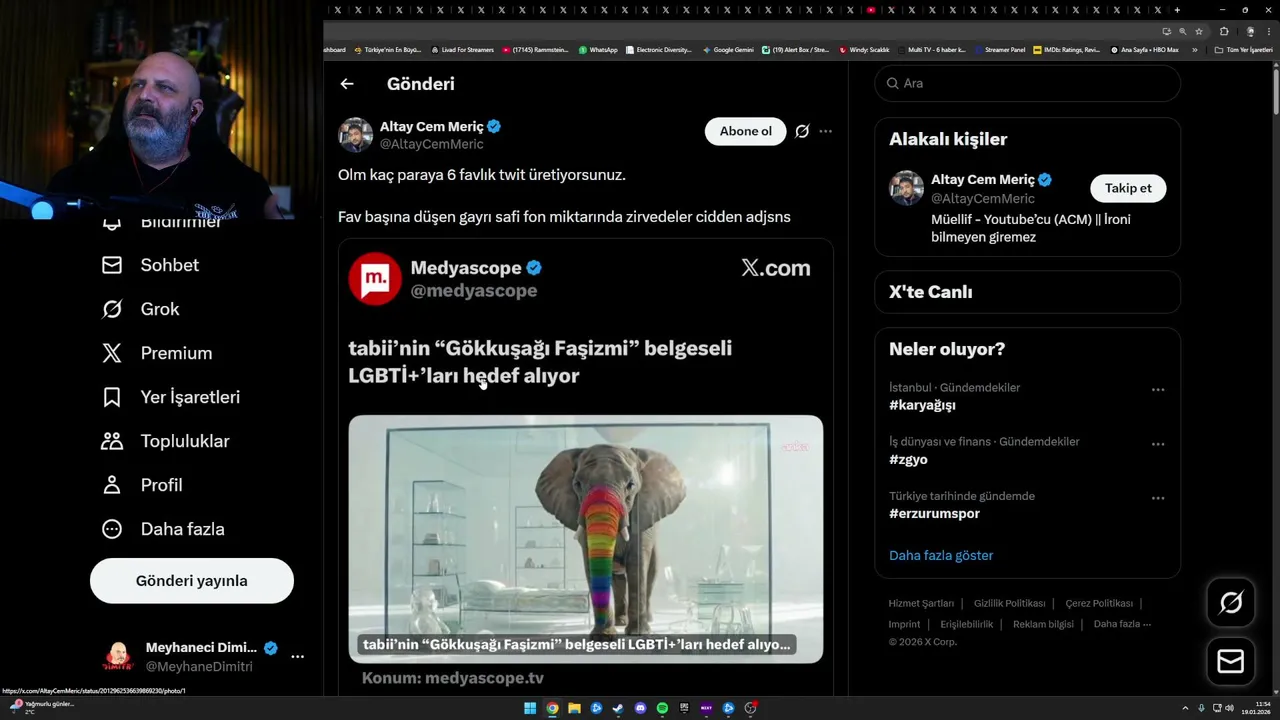The width and height of the screenshot is (1280, 720).
Task: Click Grok explain icon beside Abone ol
Action: (x=802, y=131)
